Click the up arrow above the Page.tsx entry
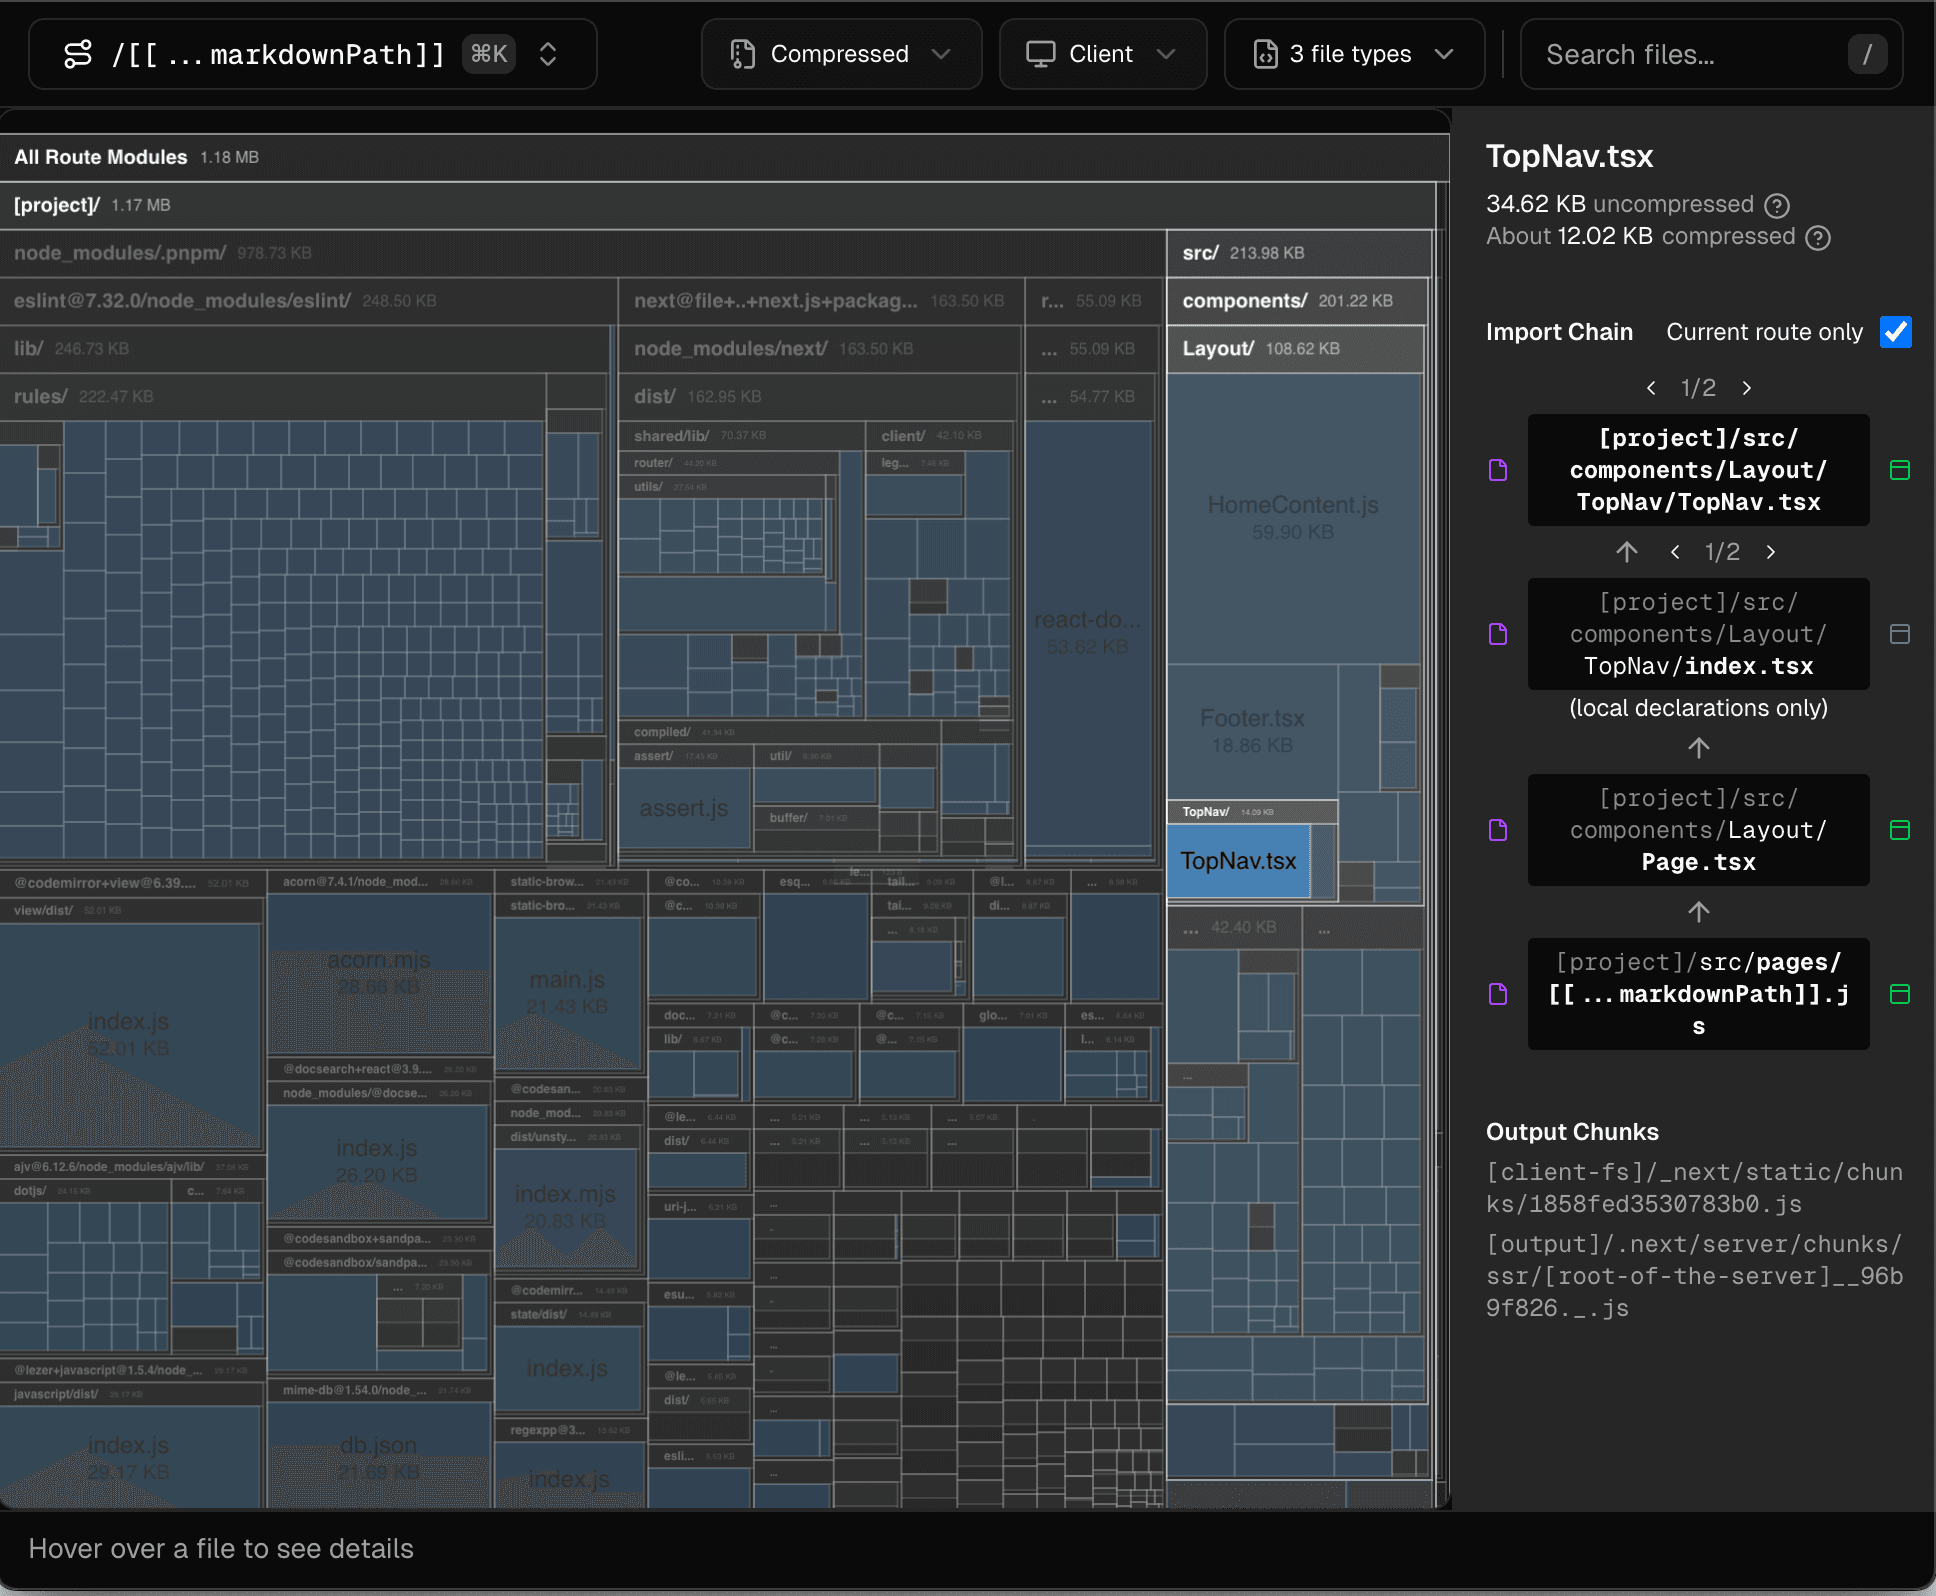 [x=1698, y=748]
